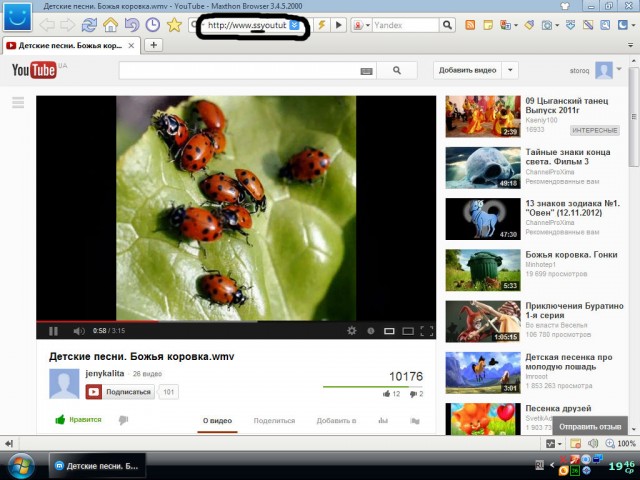Expand dropdown next to Добавить видео
The image size is (640, 480).
[510, 70]
